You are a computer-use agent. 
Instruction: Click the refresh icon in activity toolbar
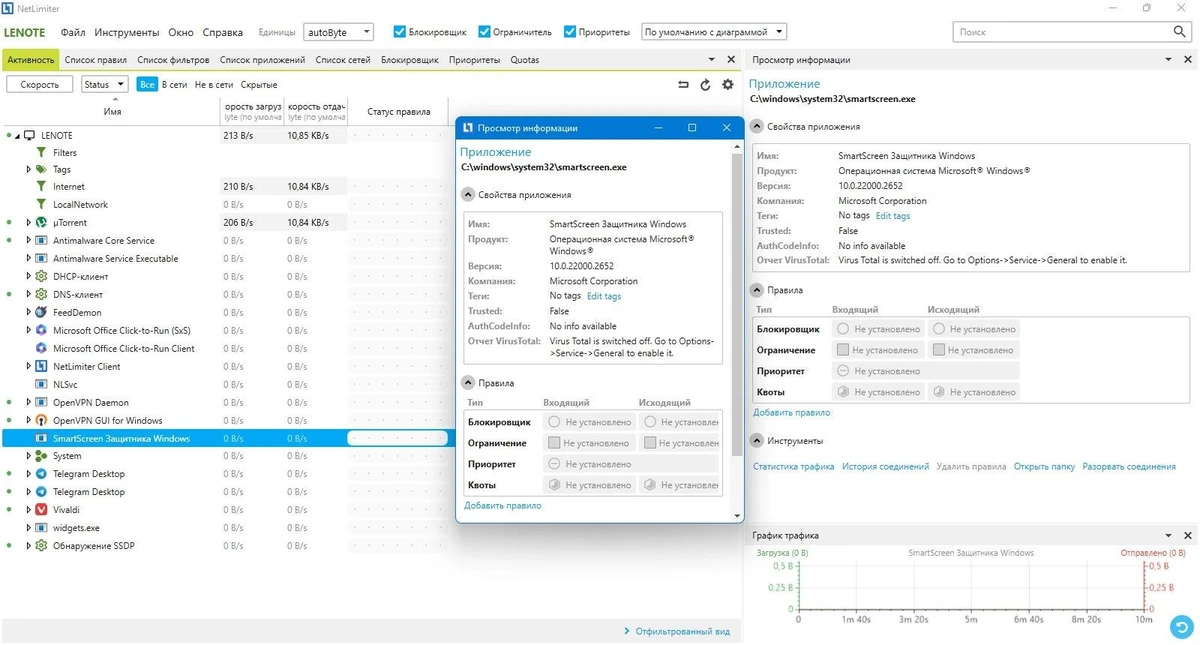click(x=705, y=85)
